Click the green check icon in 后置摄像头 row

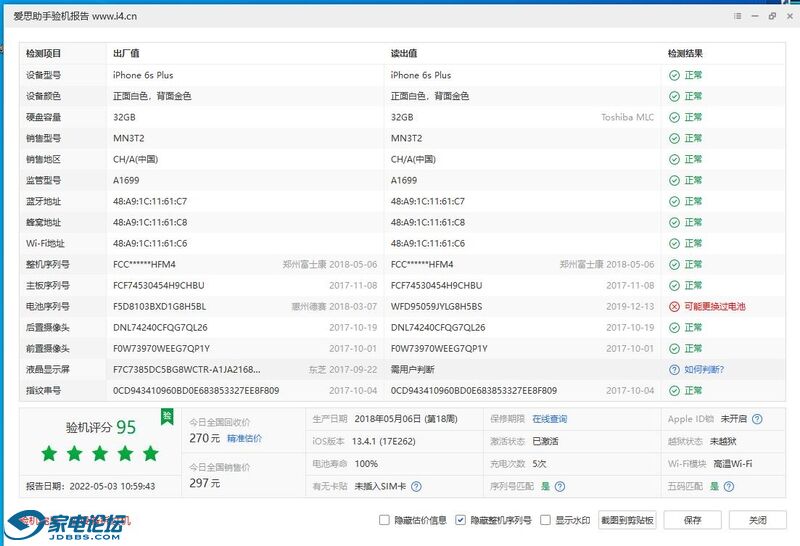(674, 327)
